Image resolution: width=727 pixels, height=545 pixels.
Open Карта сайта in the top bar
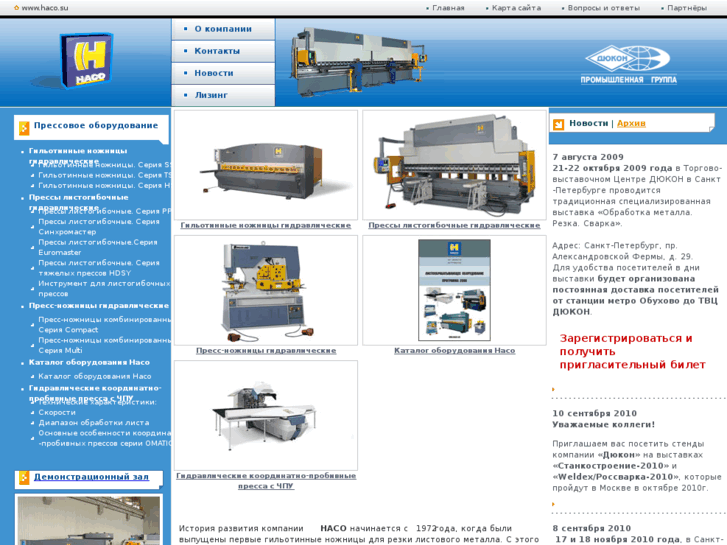click(516, 8)
